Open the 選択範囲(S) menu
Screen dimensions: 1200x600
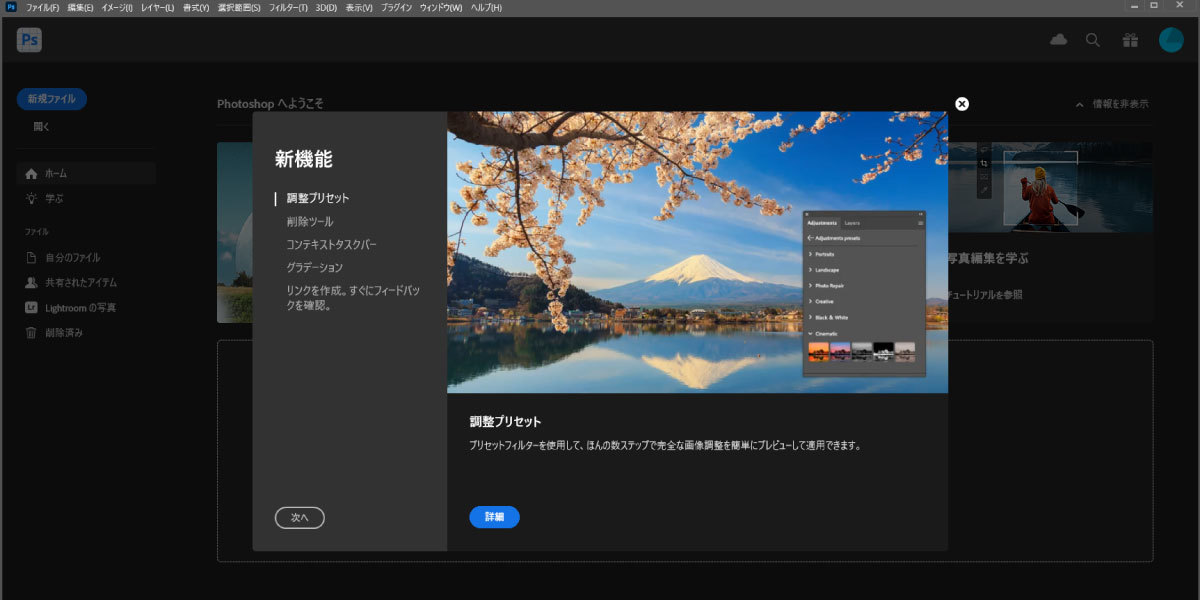[239, 8]
